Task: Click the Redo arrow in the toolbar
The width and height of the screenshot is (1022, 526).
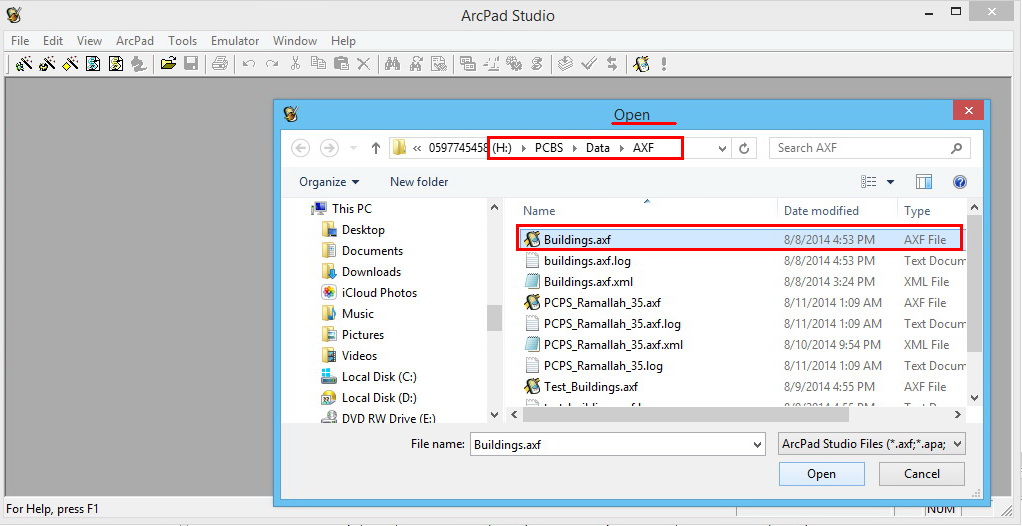Action: pos(272,64)
